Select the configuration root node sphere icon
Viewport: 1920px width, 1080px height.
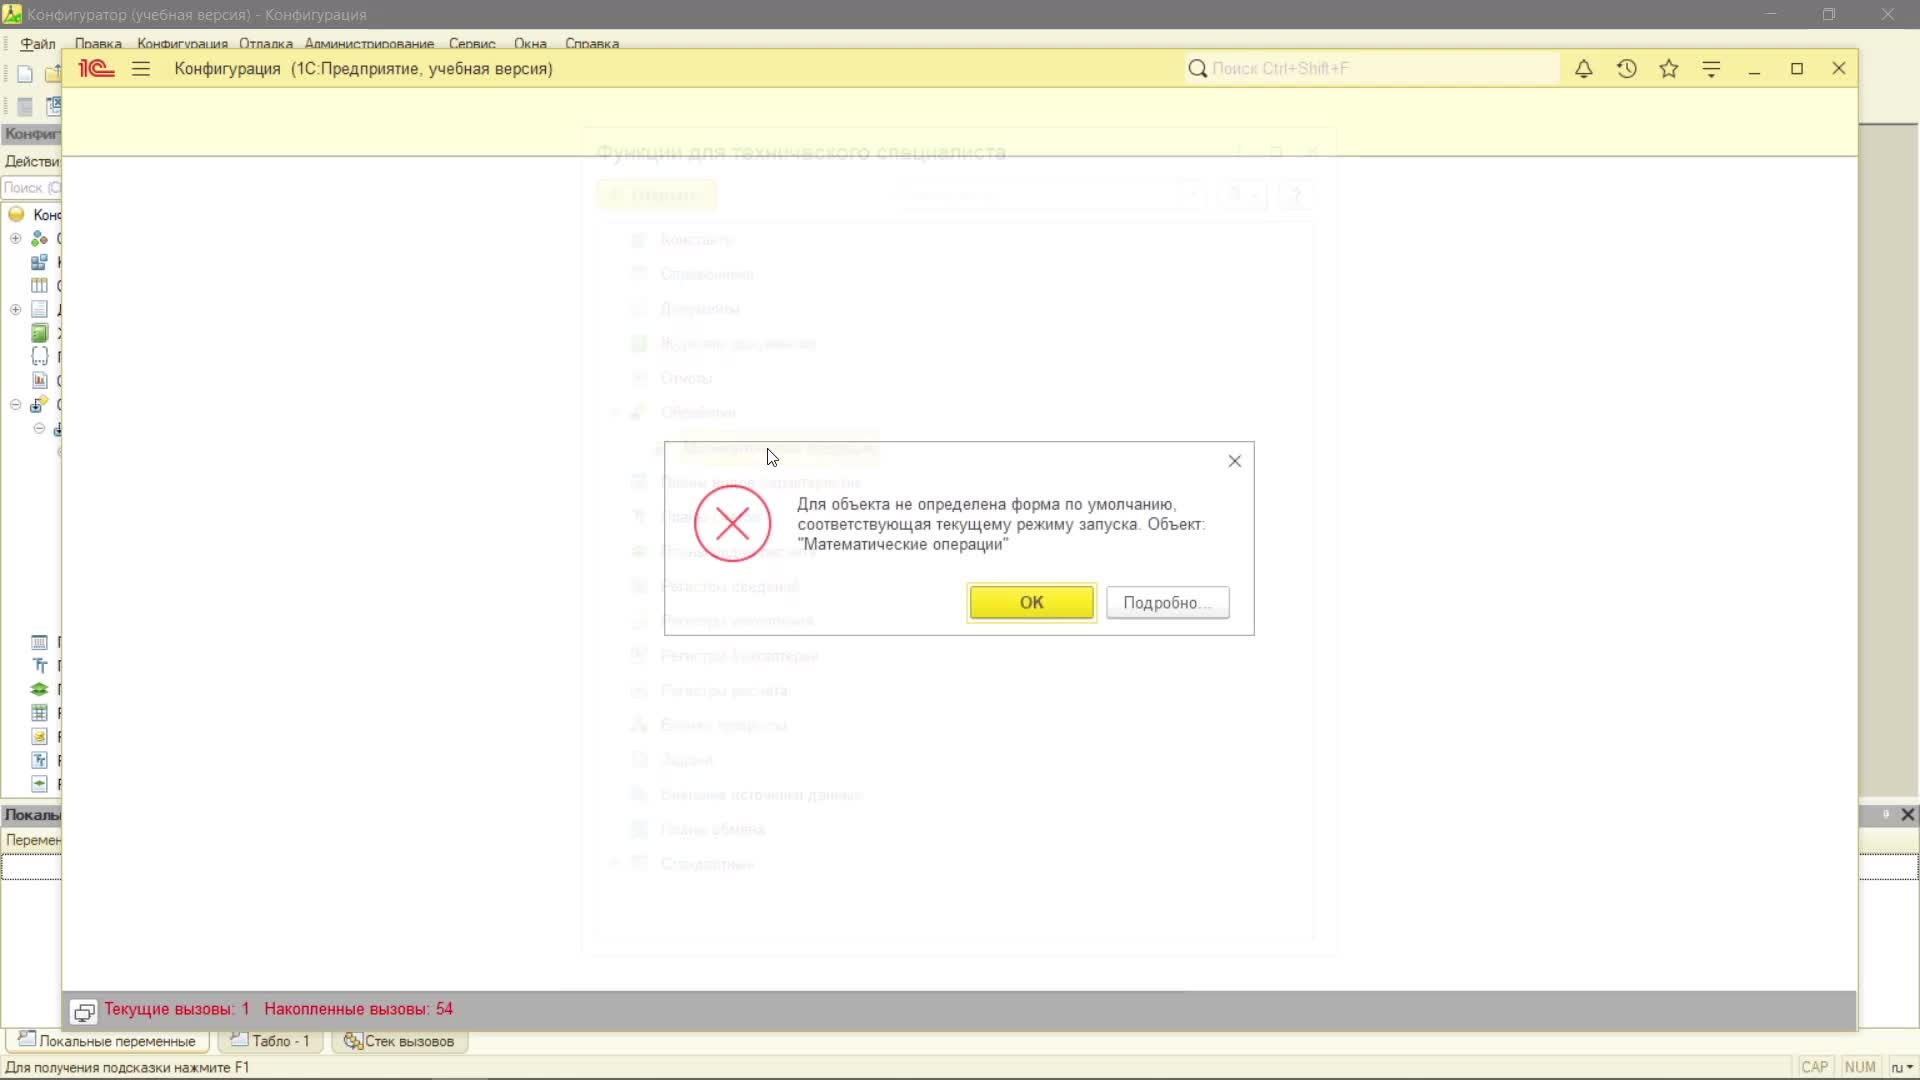pyautogui.click(x=16, y=214)
